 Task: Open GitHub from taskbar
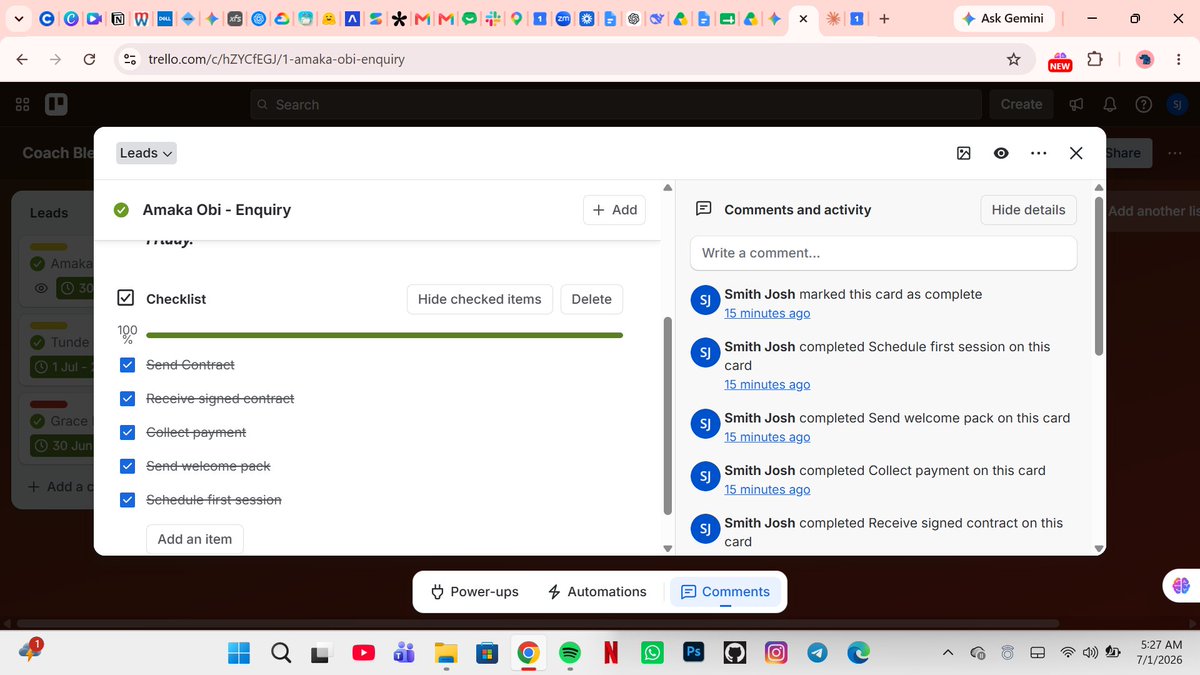point(735,653)
